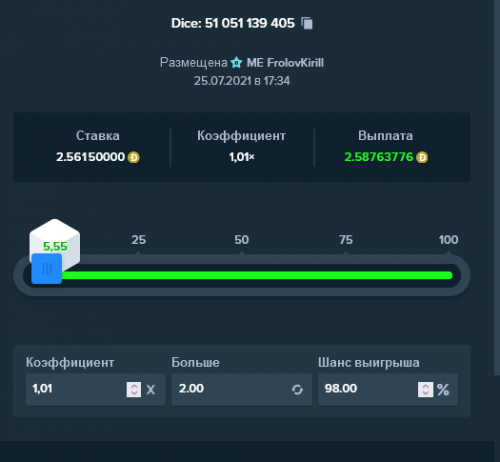The height and width of the screenshot is (462, 500).
Task: Click the Dice: 51 051 139 405 title
Action: click(x=233, y=23)
